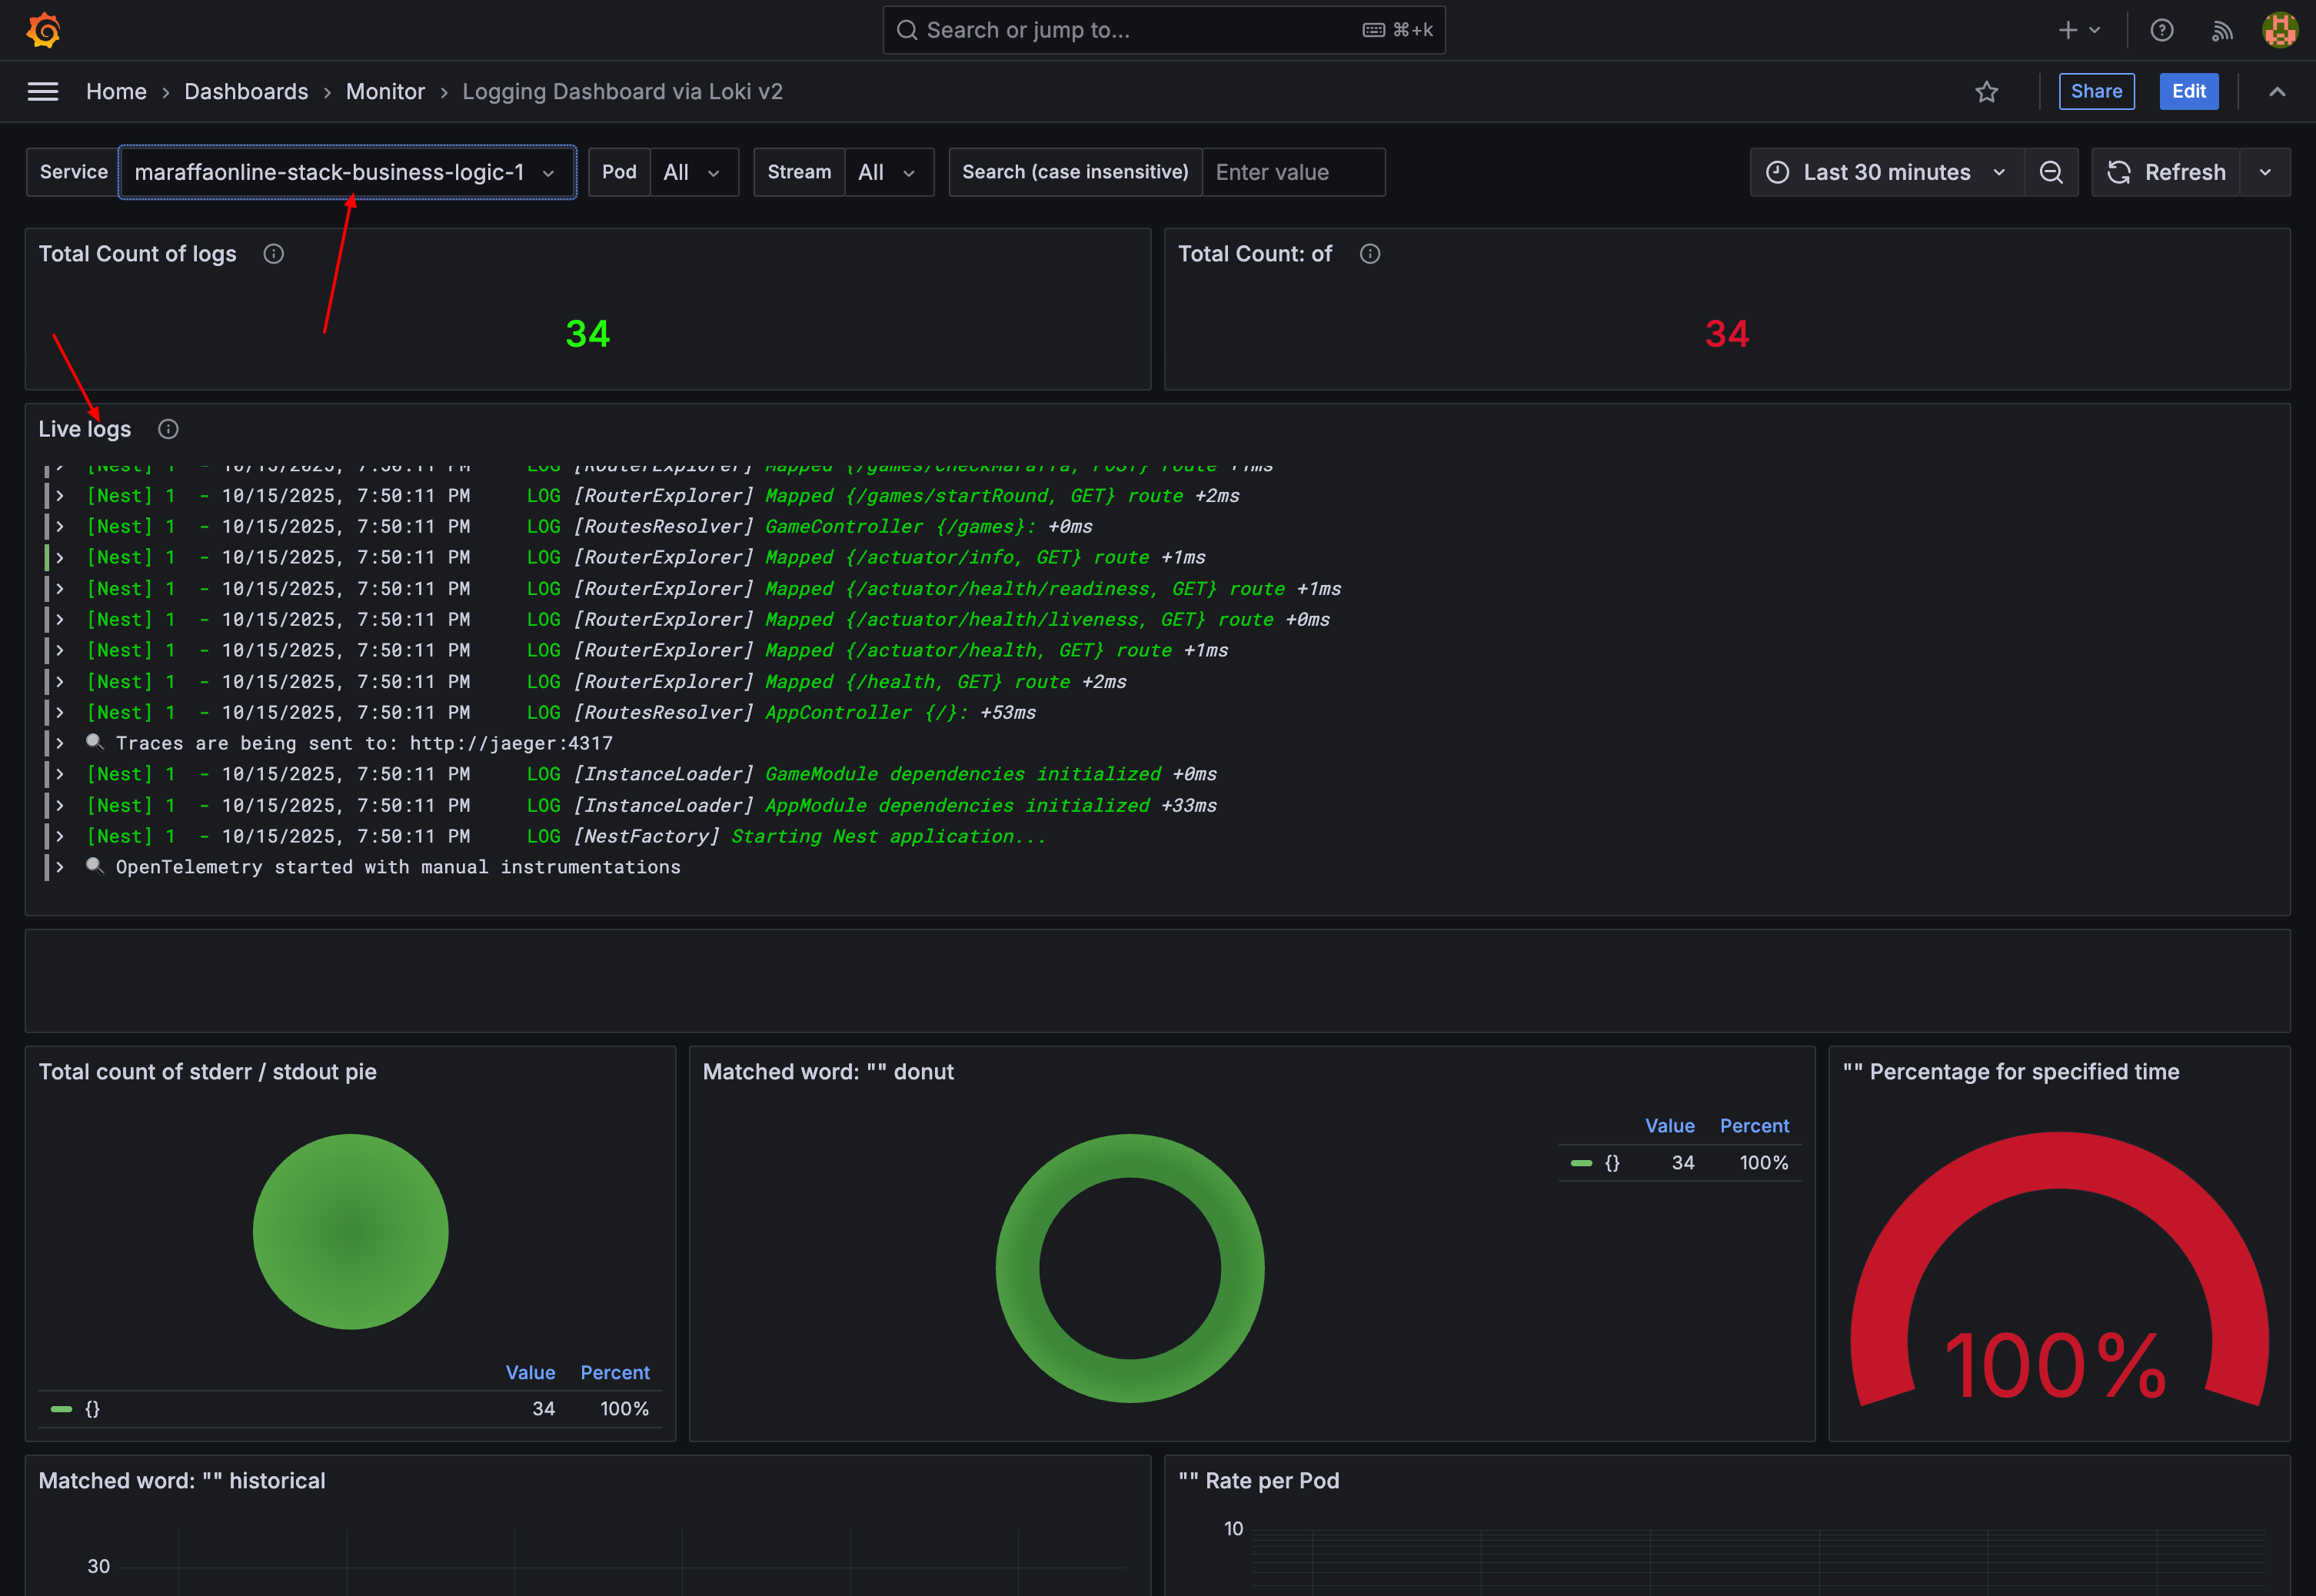This screenshot has height=1596, width=2316.
Task: Expand the Service variable dropdown
Action: [346, 172]
